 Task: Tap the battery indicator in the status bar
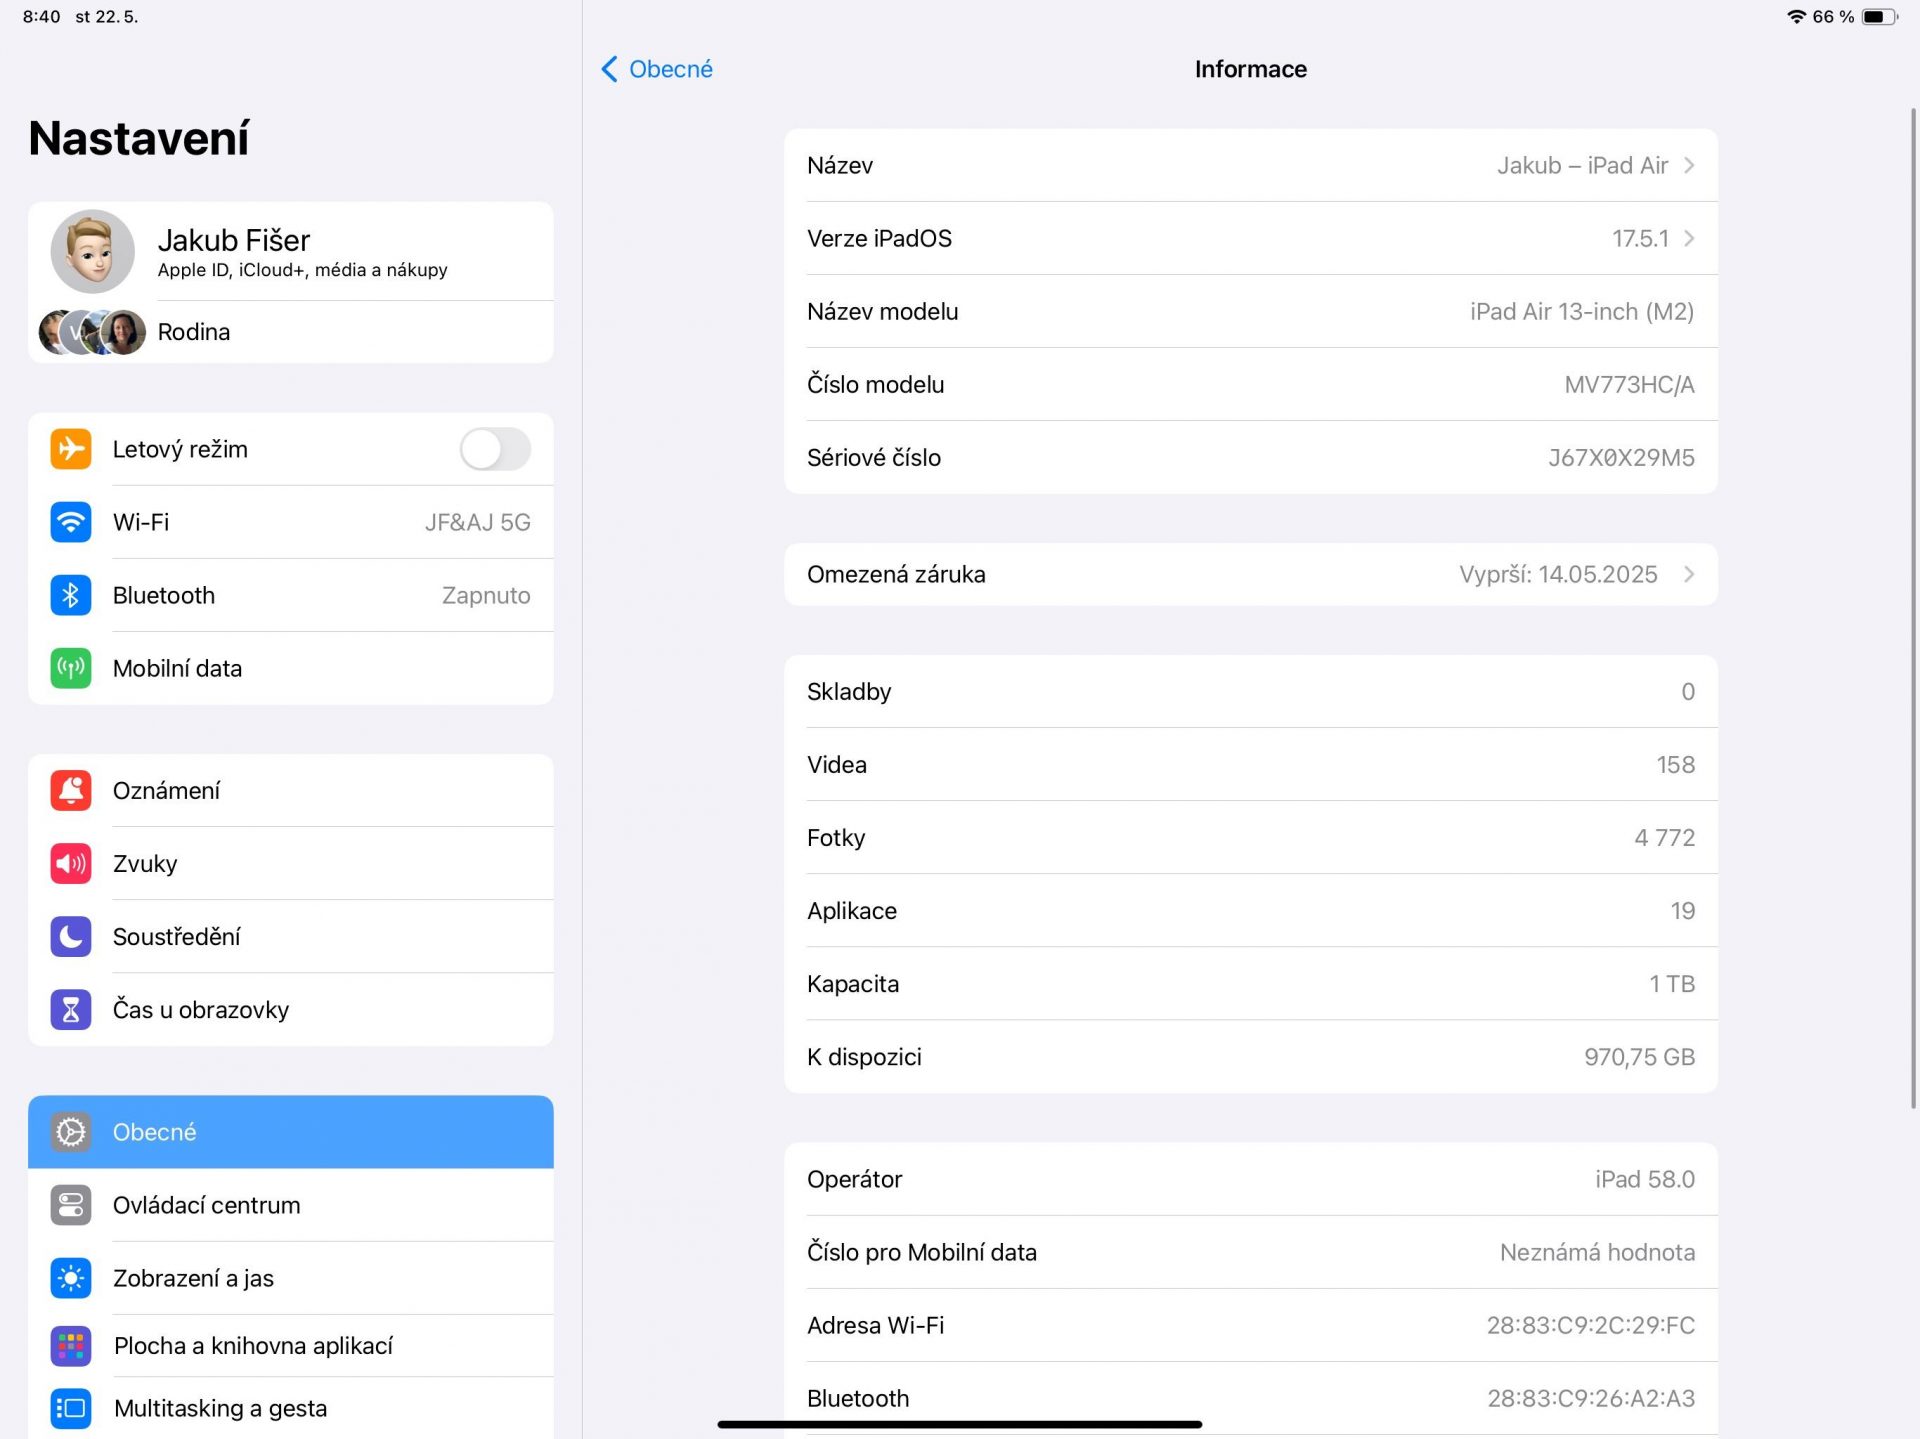[x=1879, y=17]
